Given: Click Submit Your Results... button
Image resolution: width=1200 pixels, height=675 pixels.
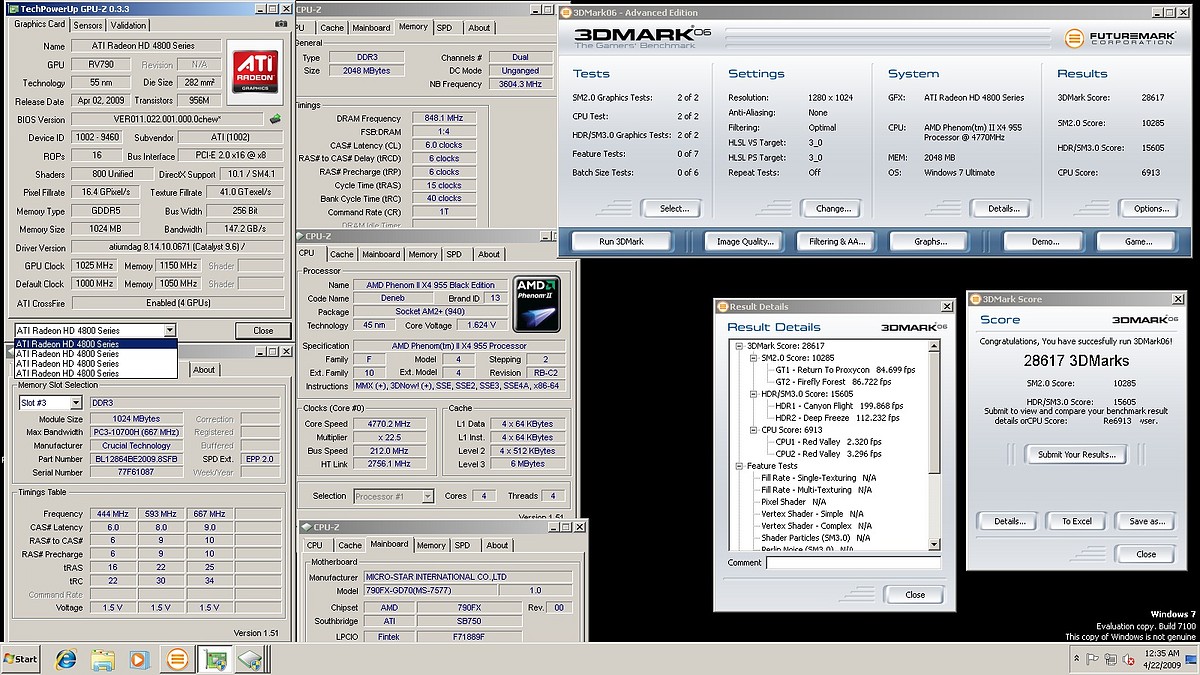Looking at the screenshot, I should [1077, 454].
